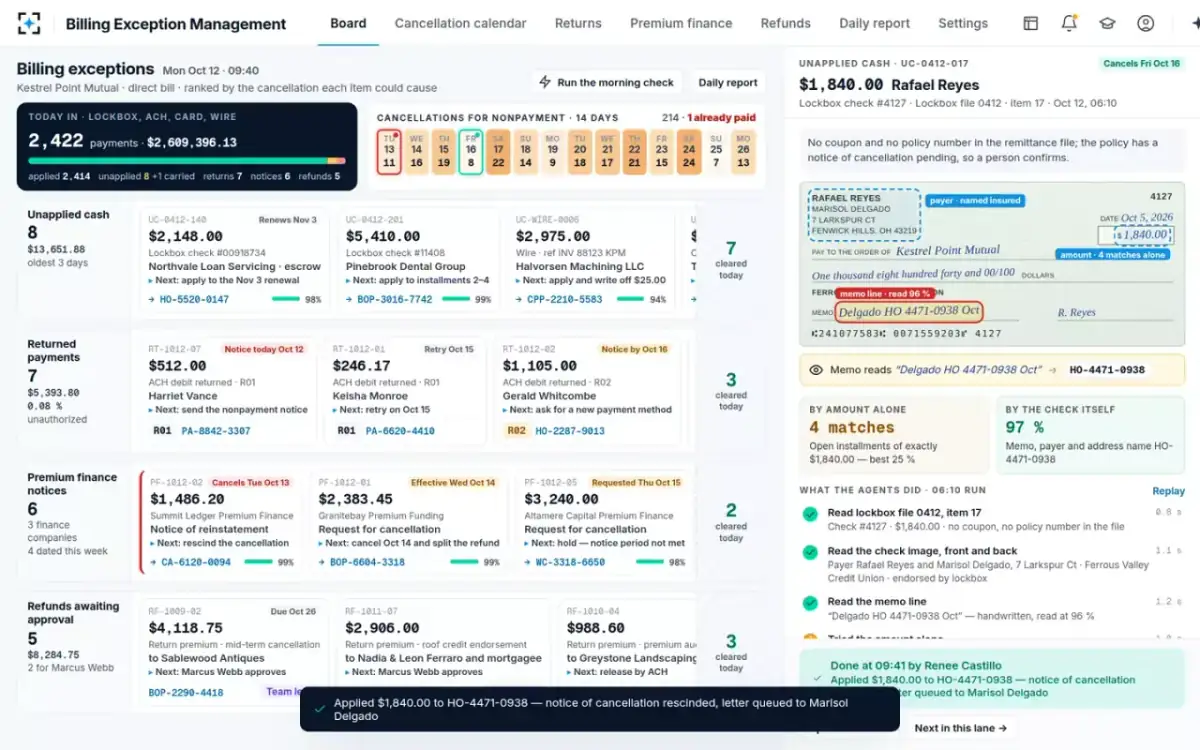1200x750 pixels.
Task: Click the Notice today Oct 12 badge
Action: coord(264,350)
